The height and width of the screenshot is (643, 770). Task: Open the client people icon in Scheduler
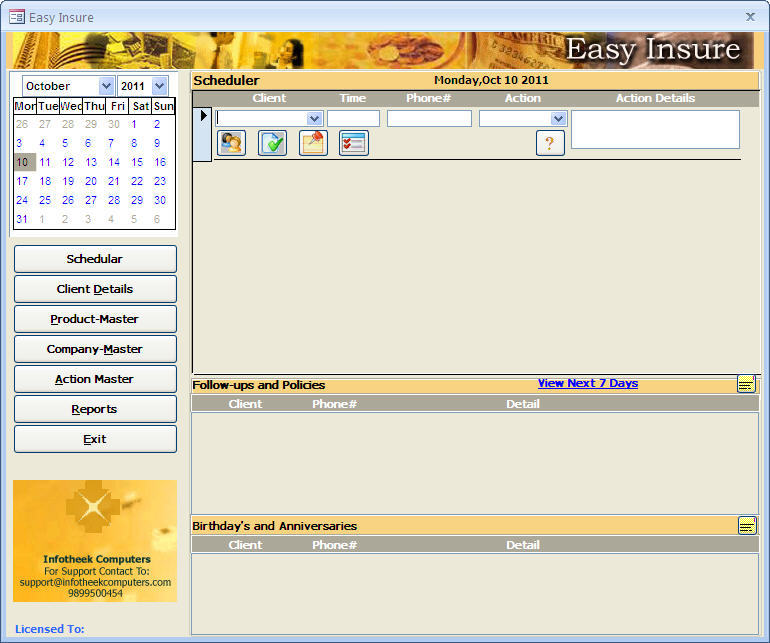231,143
